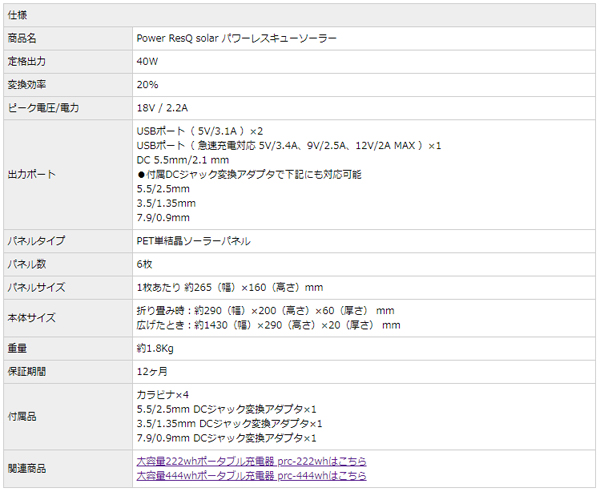Click the 広げたとき dimensions line
Screen dimensions: 600x492
pyautogui.click(x=269, y=325)
